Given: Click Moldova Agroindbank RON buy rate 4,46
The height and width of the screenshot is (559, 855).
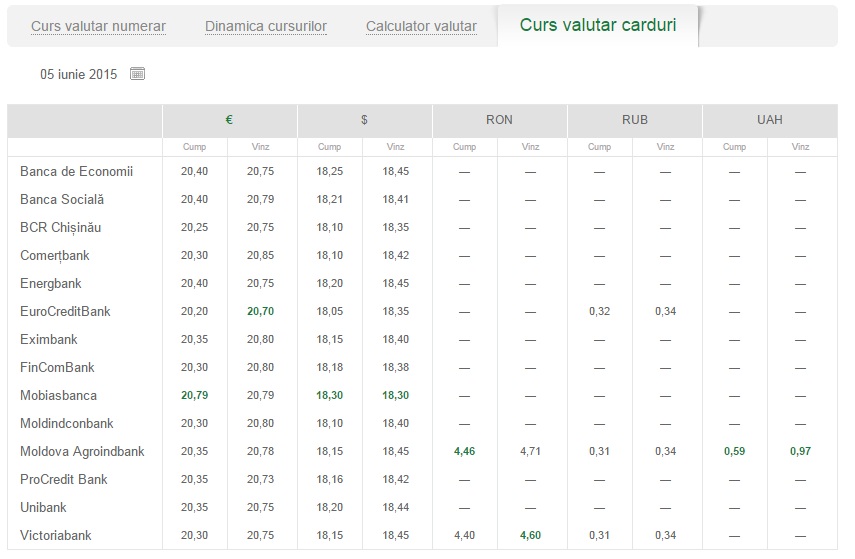Looking at the screenshot, I should pyautogui.click(x=465, y=452).
